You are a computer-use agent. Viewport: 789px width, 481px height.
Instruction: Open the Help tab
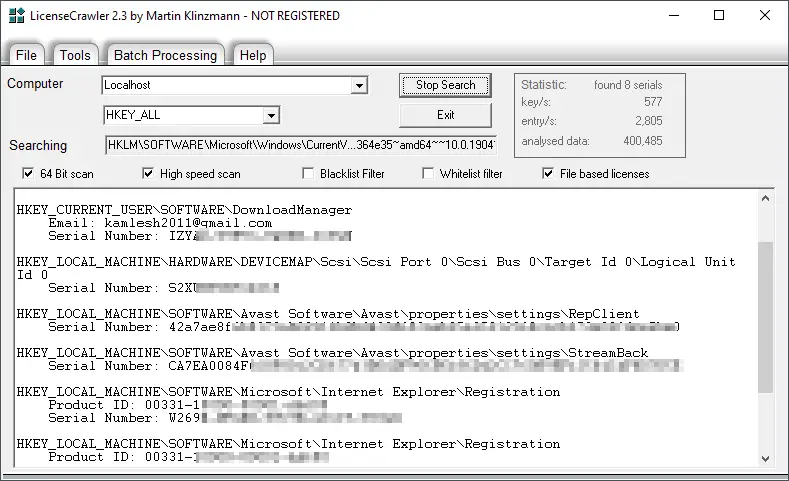click(x=253, y=55)
